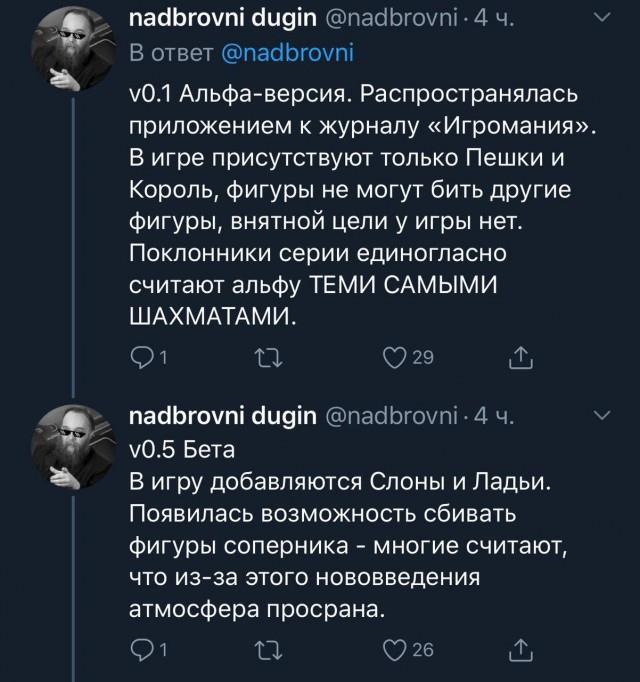This screenshot has width=640, height=682.
Task: Open options chevron on the first tweet
Action: 603,16
